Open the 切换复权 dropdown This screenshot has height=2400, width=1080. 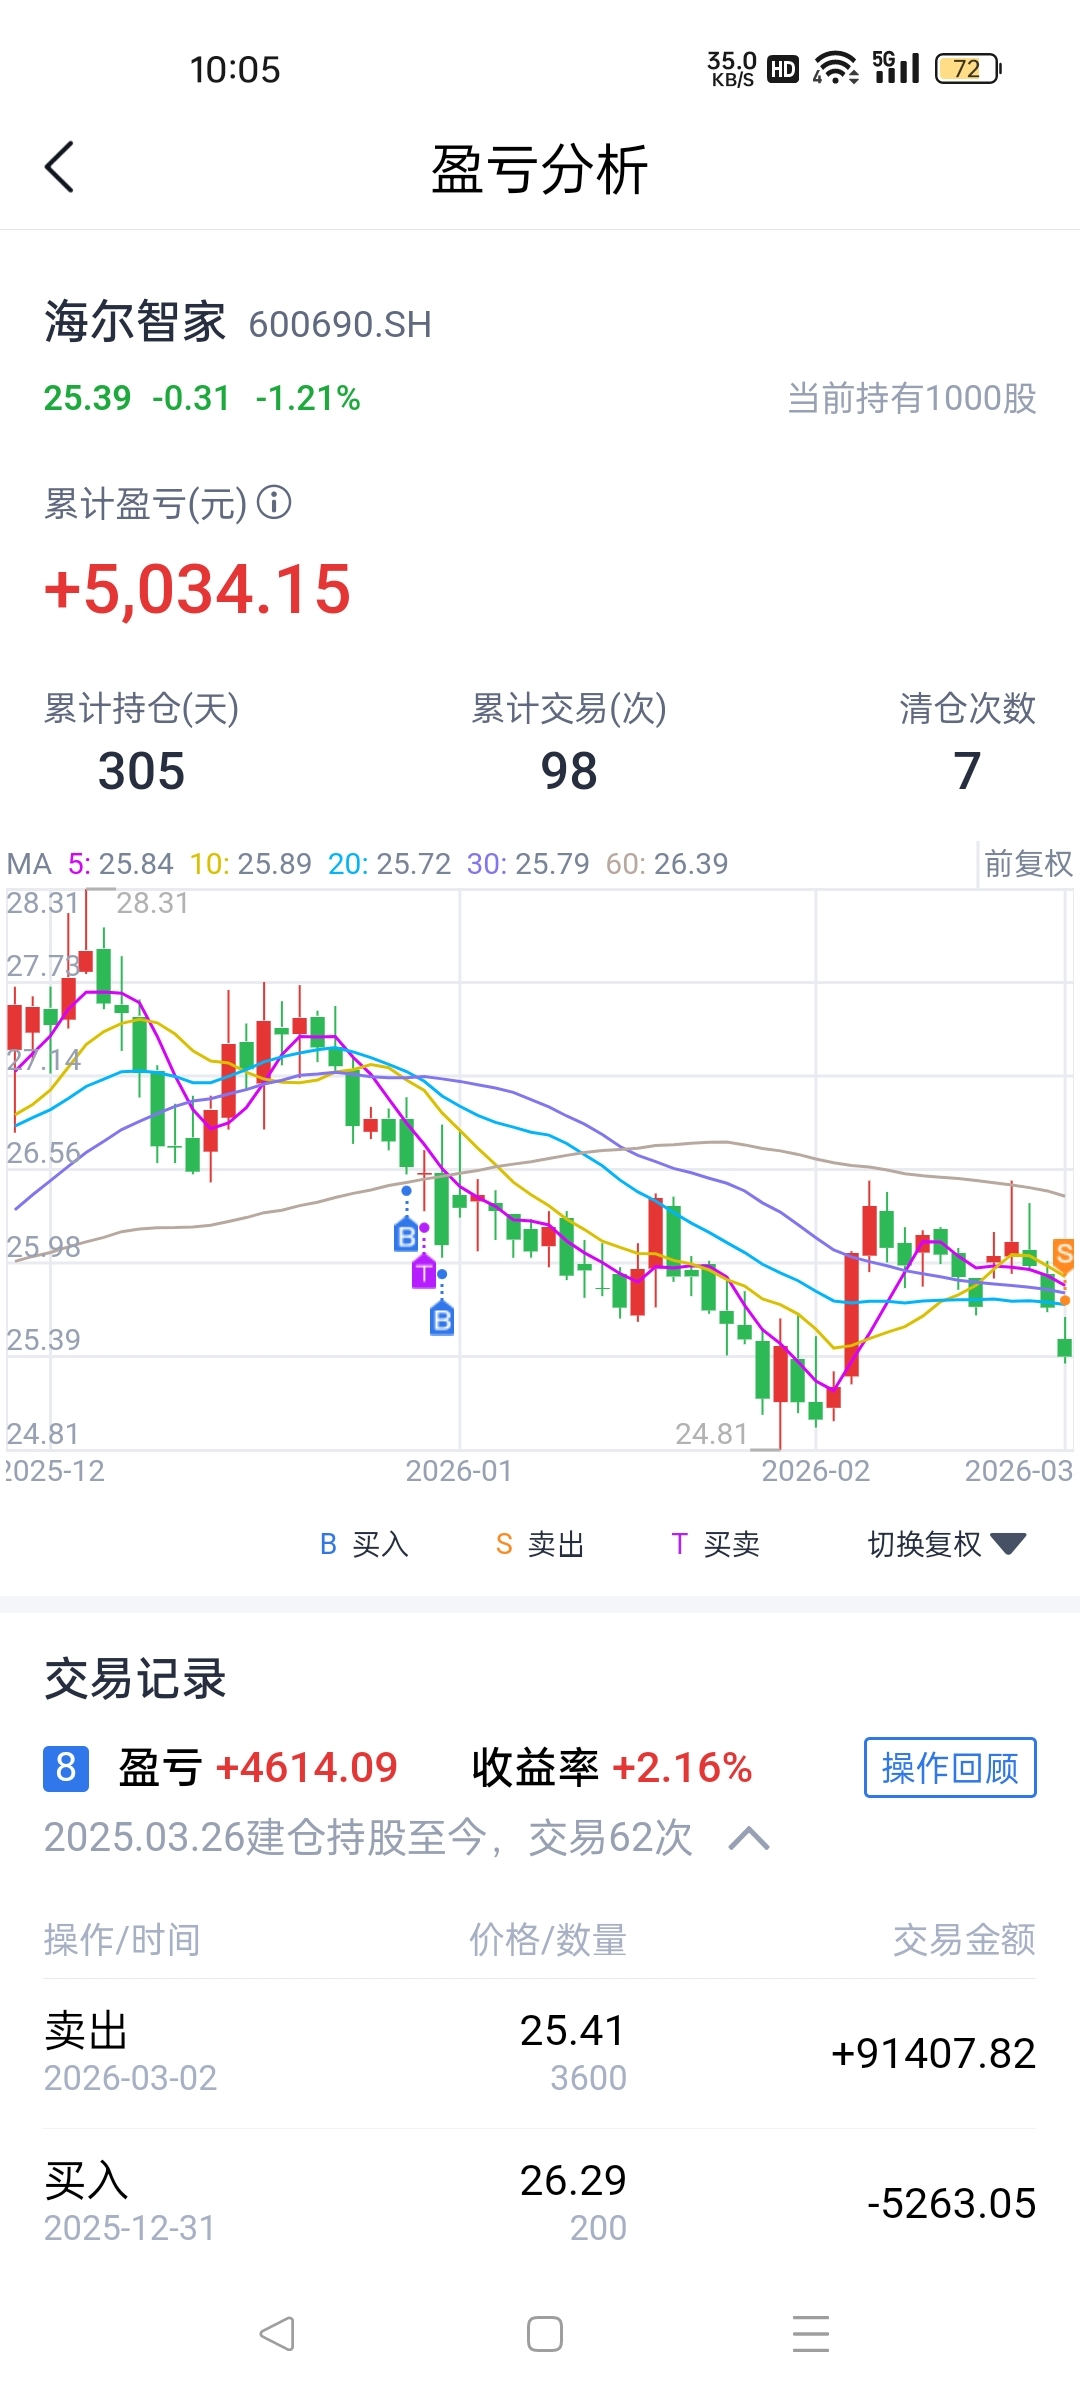[945, 1544]
